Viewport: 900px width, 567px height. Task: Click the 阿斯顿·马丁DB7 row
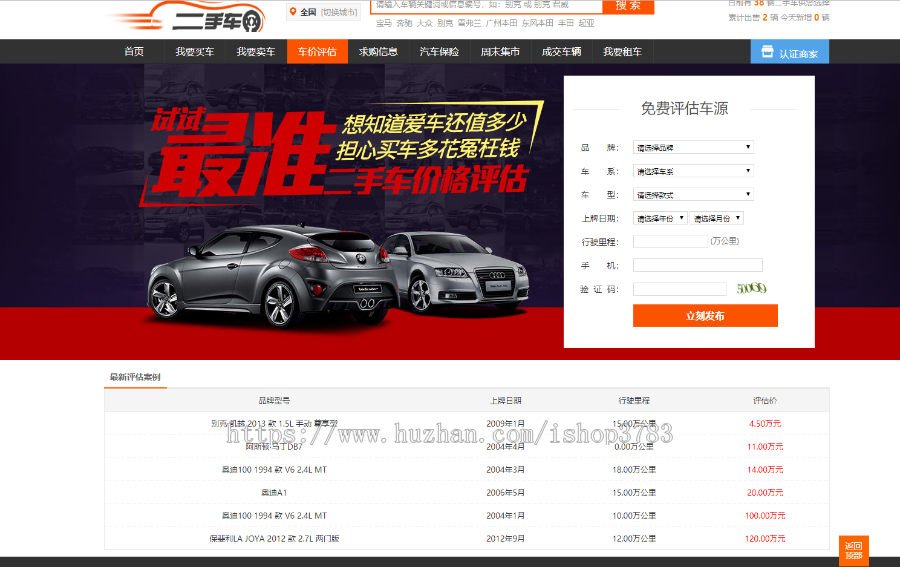(467, 446)
